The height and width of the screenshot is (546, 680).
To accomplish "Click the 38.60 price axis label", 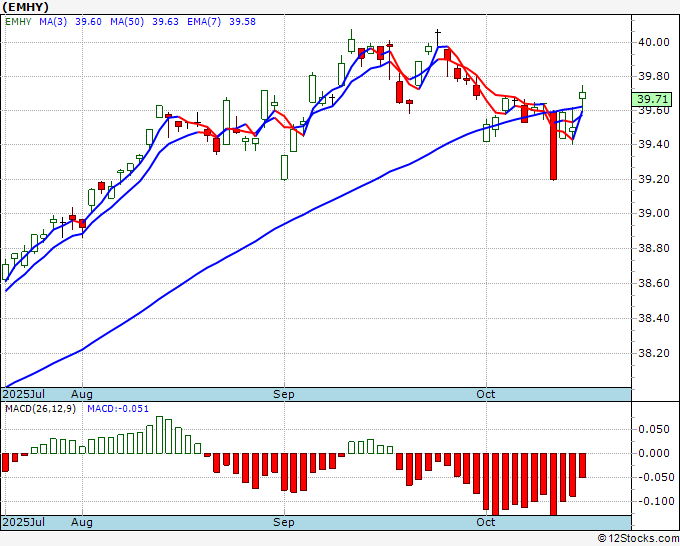I will point(654,283).
